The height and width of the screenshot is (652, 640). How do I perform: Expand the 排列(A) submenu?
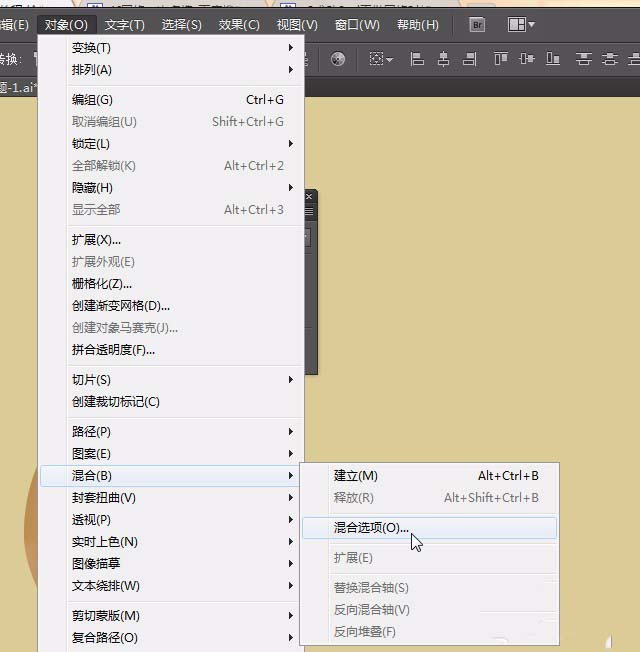pos(171,70)
